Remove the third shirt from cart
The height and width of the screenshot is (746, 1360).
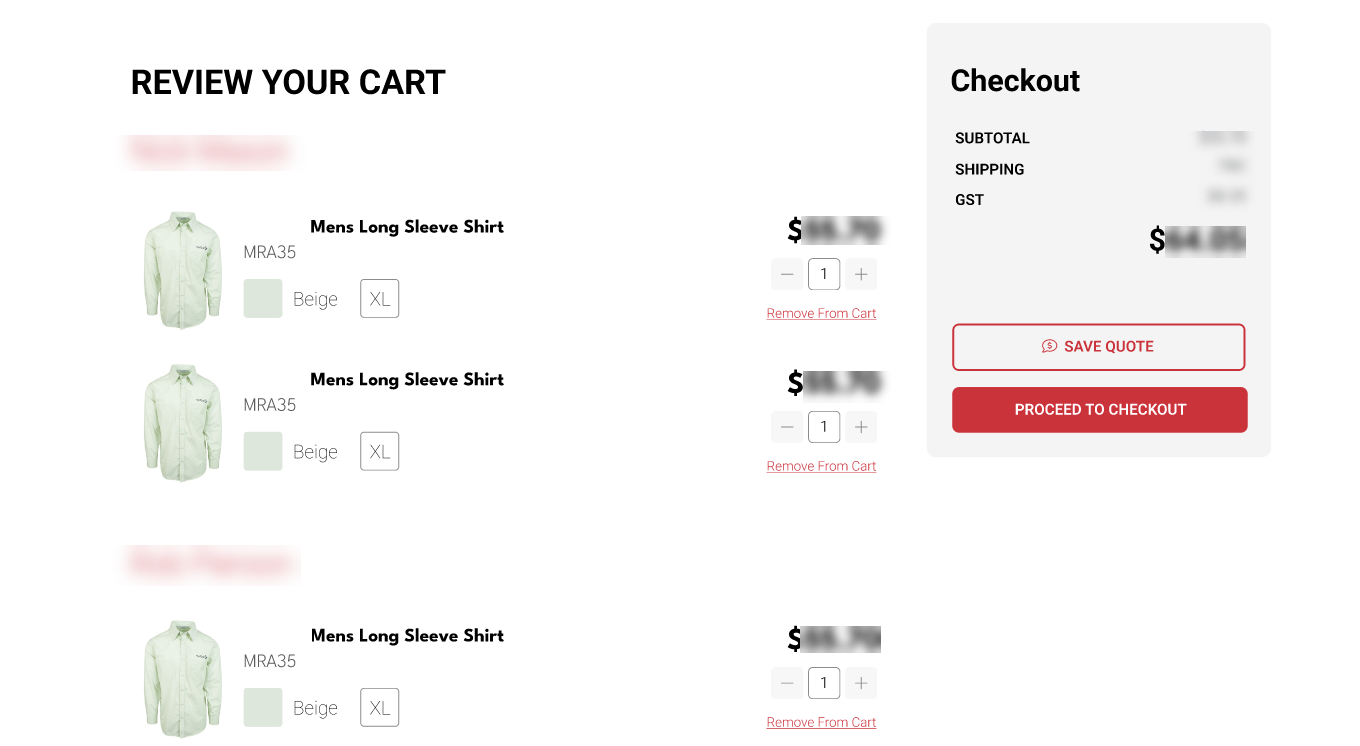821,723
